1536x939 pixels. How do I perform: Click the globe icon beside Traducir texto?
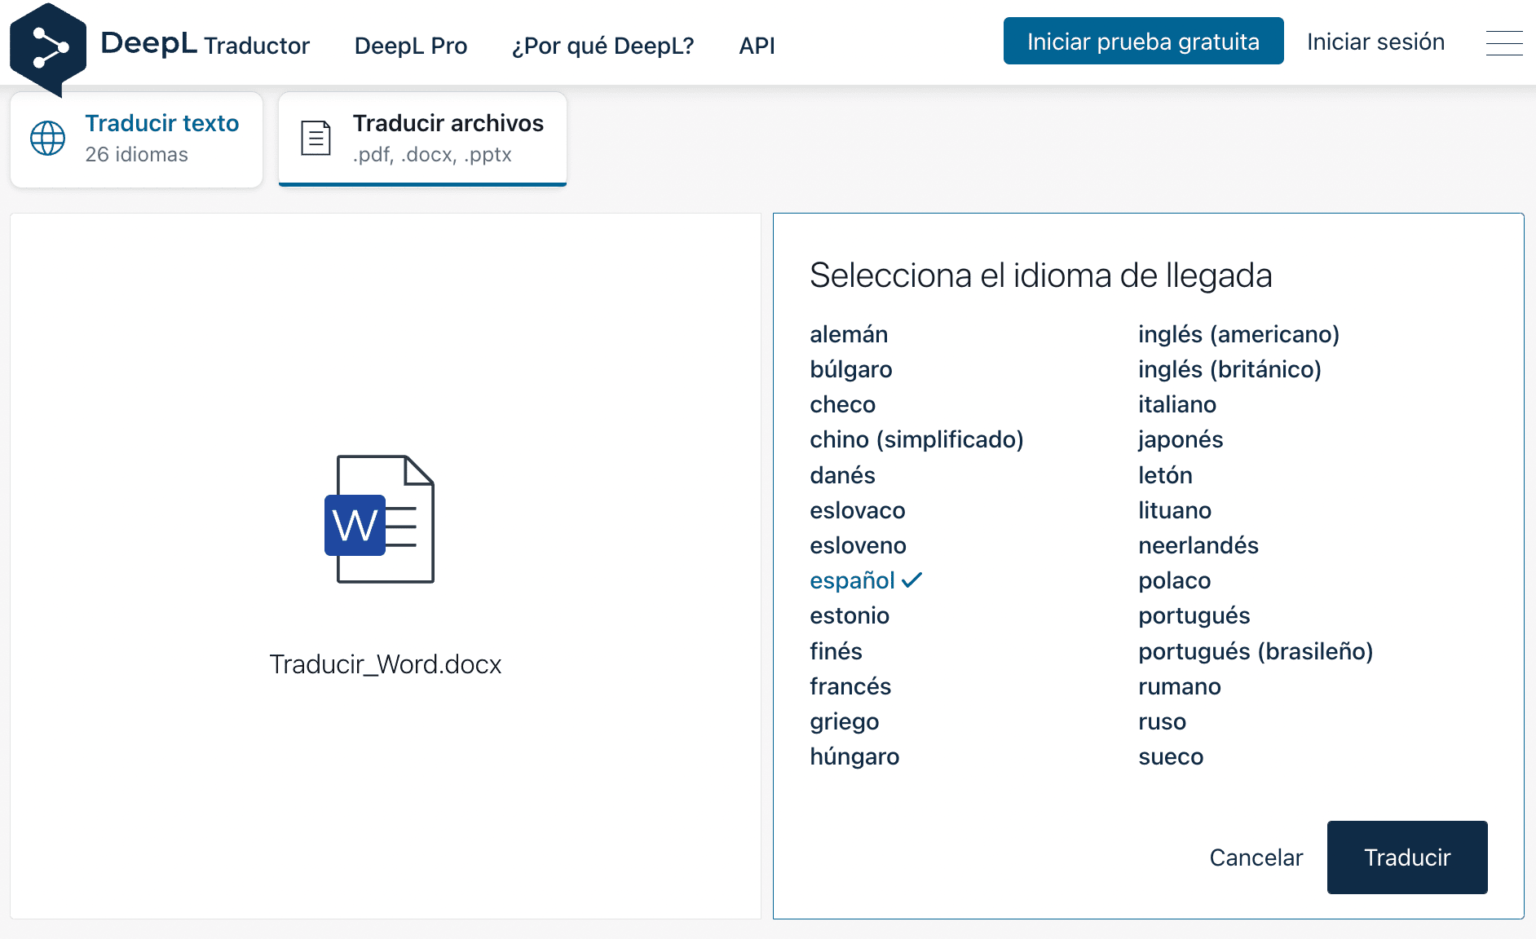pos(47,137)
